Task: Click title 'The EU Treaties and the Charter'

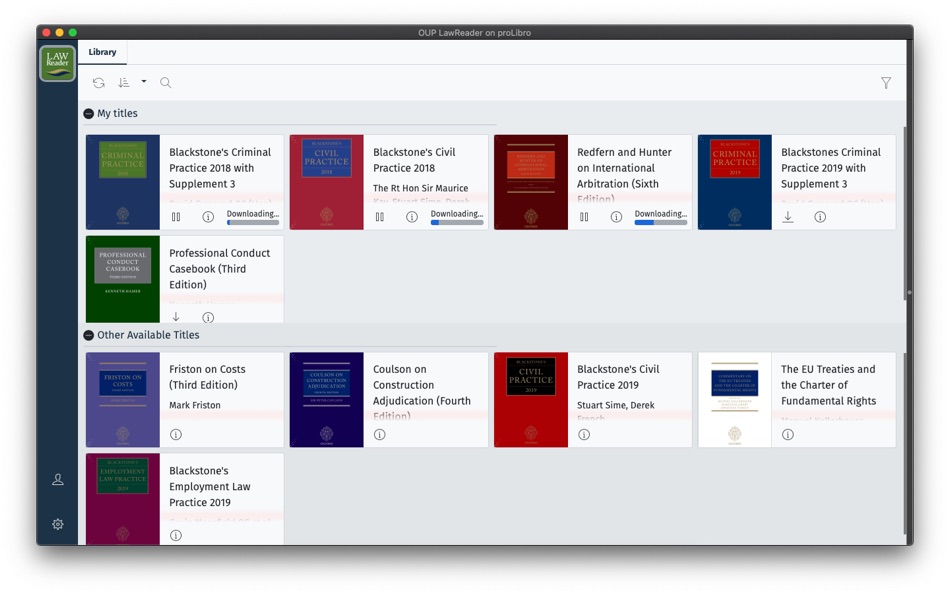Action: point(828,385)
